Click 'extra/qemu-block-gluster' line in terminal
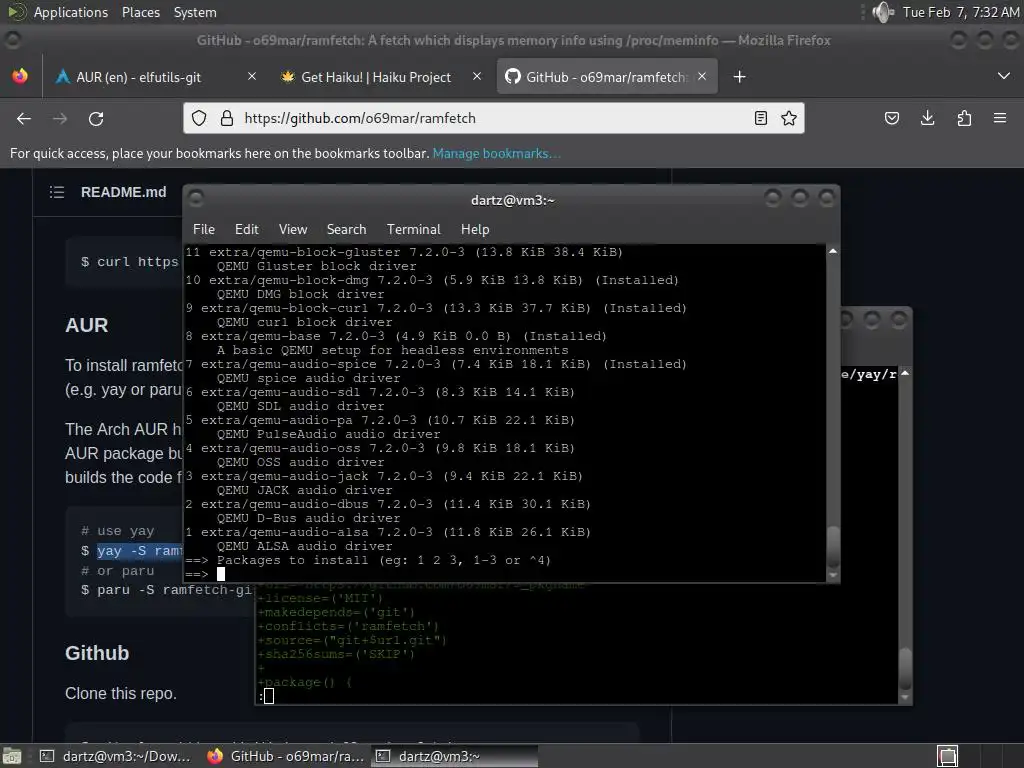The height and width of the screenshot is (768, 1024). click(404, 252)
